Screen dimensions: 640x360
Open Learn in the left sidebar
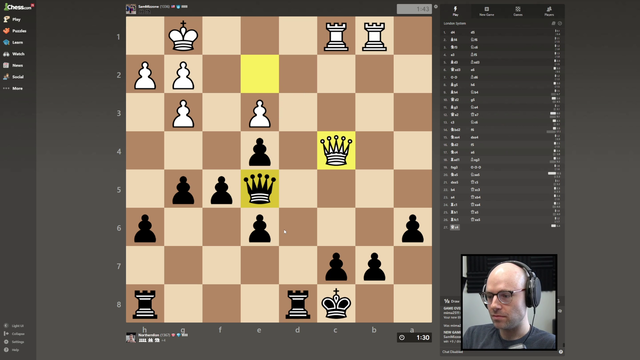pos(13,42)
